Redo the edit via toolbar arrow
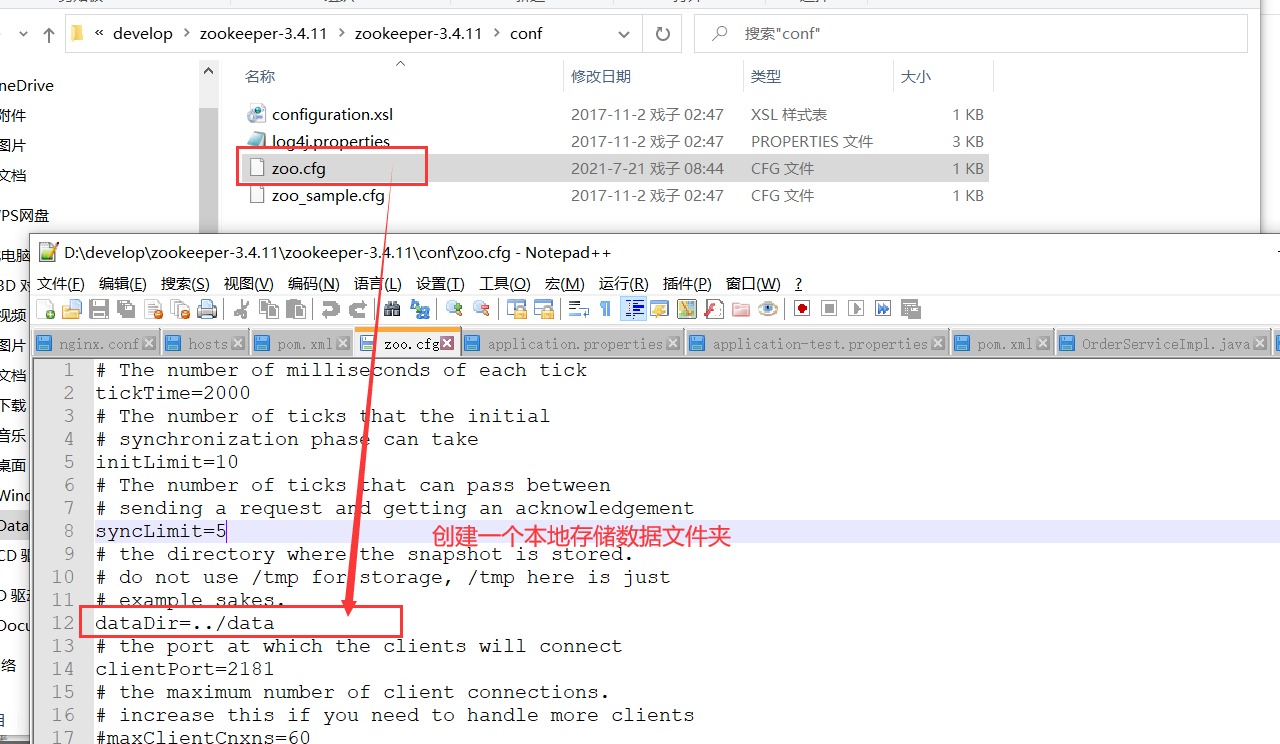The image size is (1280, 744). tap(357, 309)
